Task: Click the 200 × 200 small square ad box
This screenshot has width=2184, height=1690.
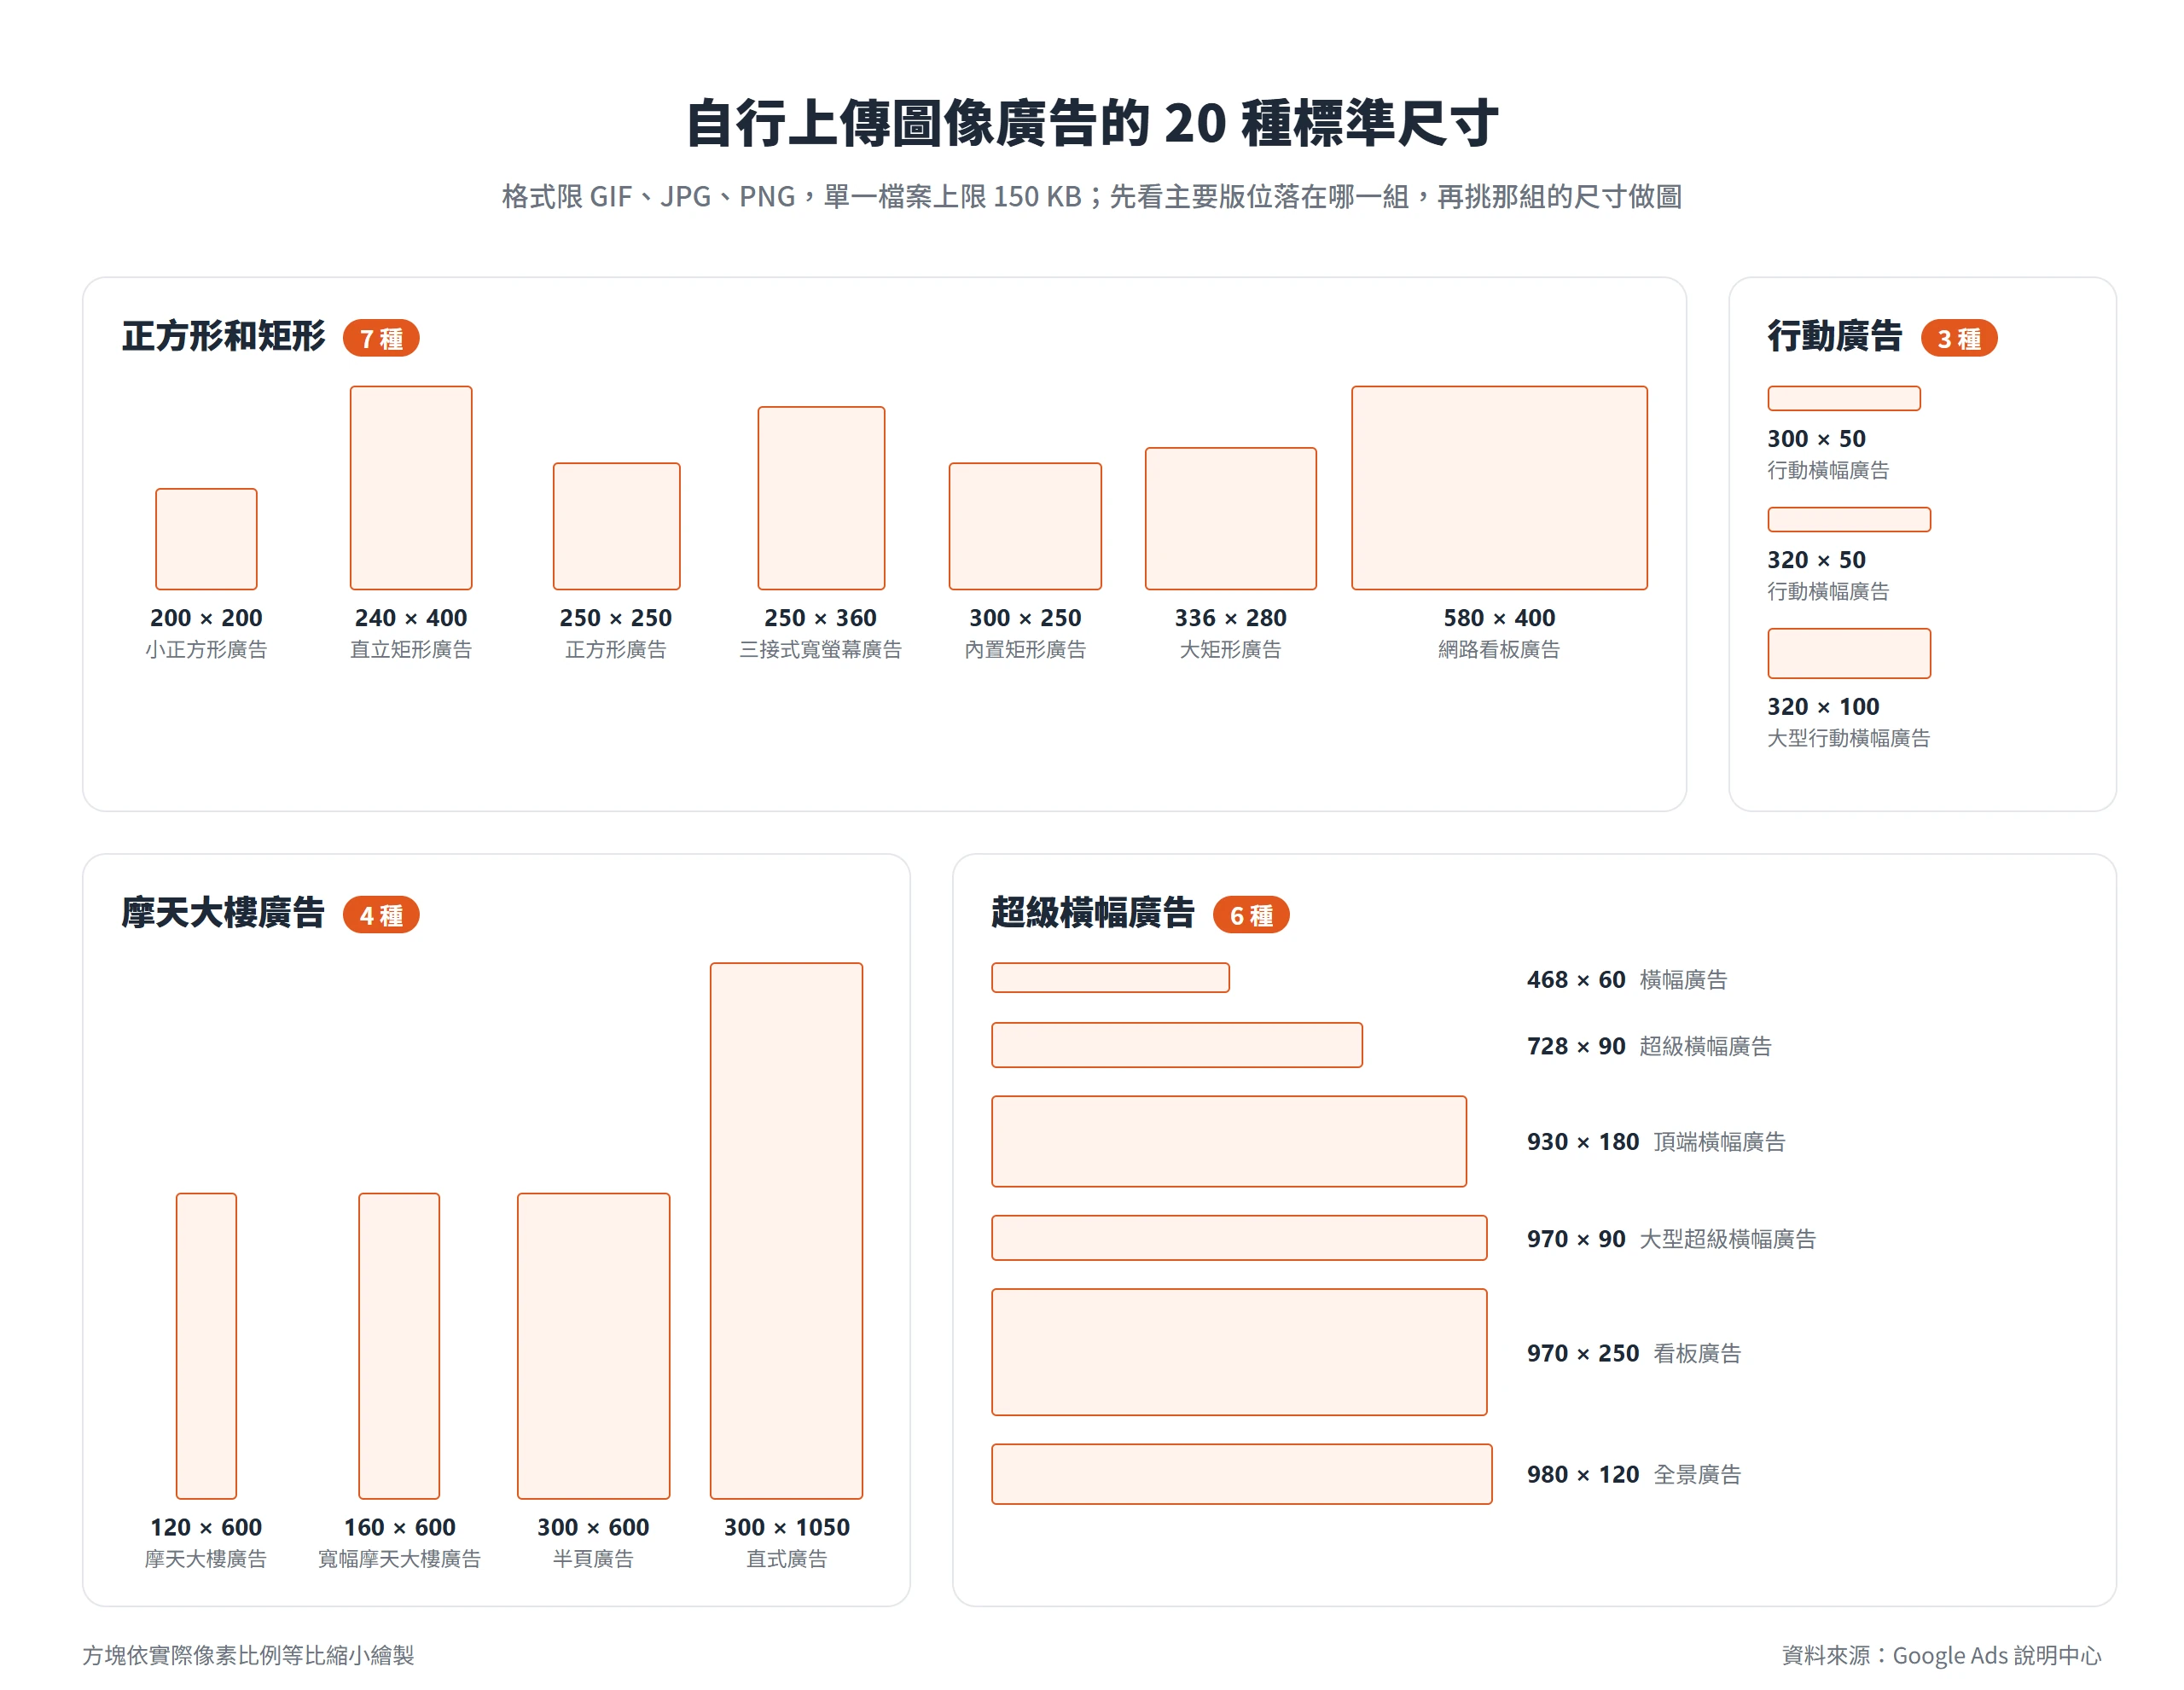Action: click(x=206, y=539)
